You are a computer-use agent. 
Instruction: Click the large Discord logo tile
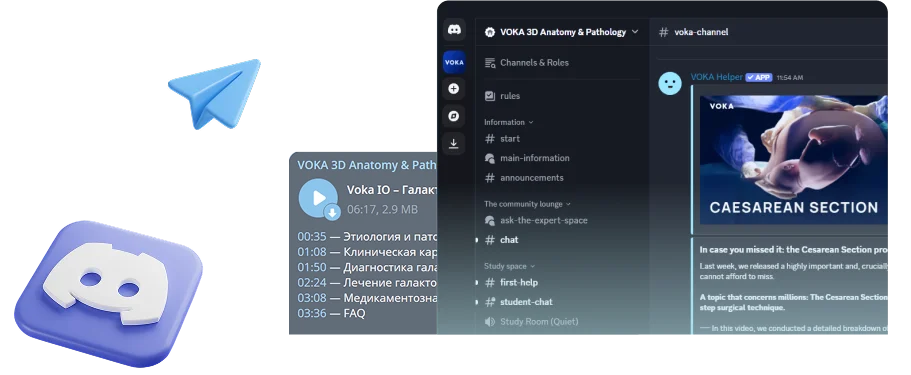tap(109, 294)
